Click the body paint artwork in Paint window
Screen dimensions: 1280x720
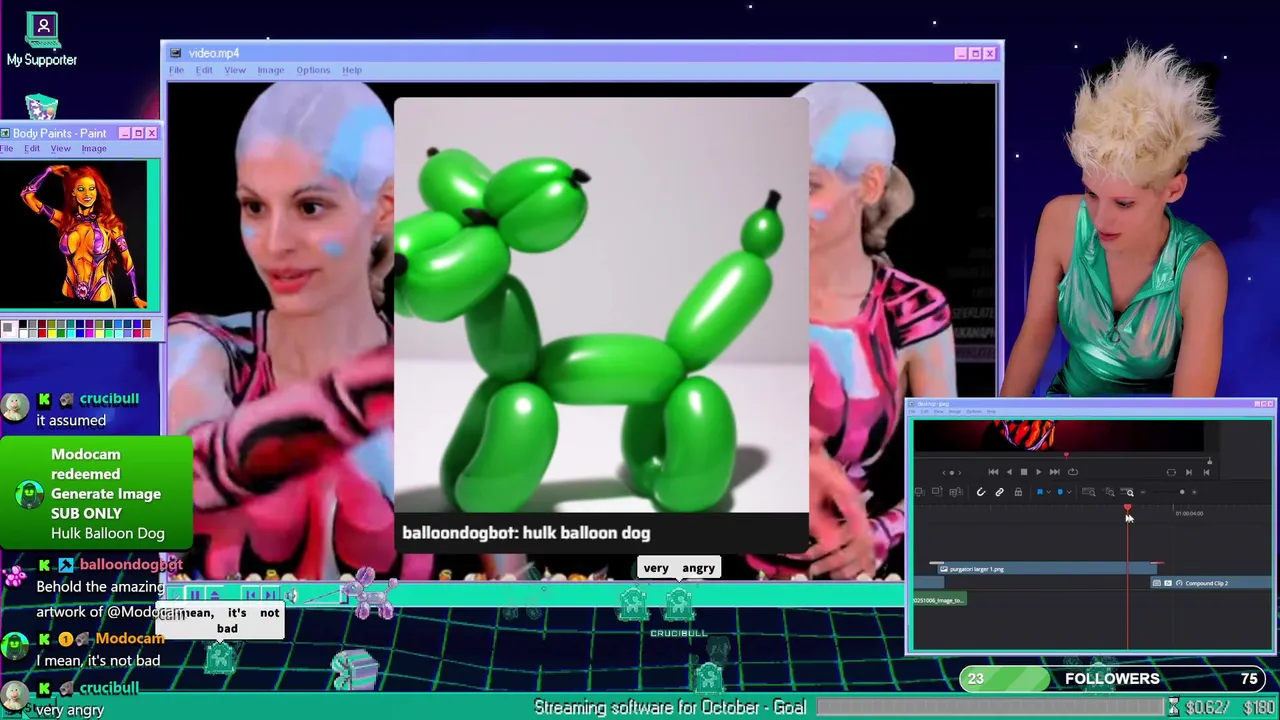point(75,234)
